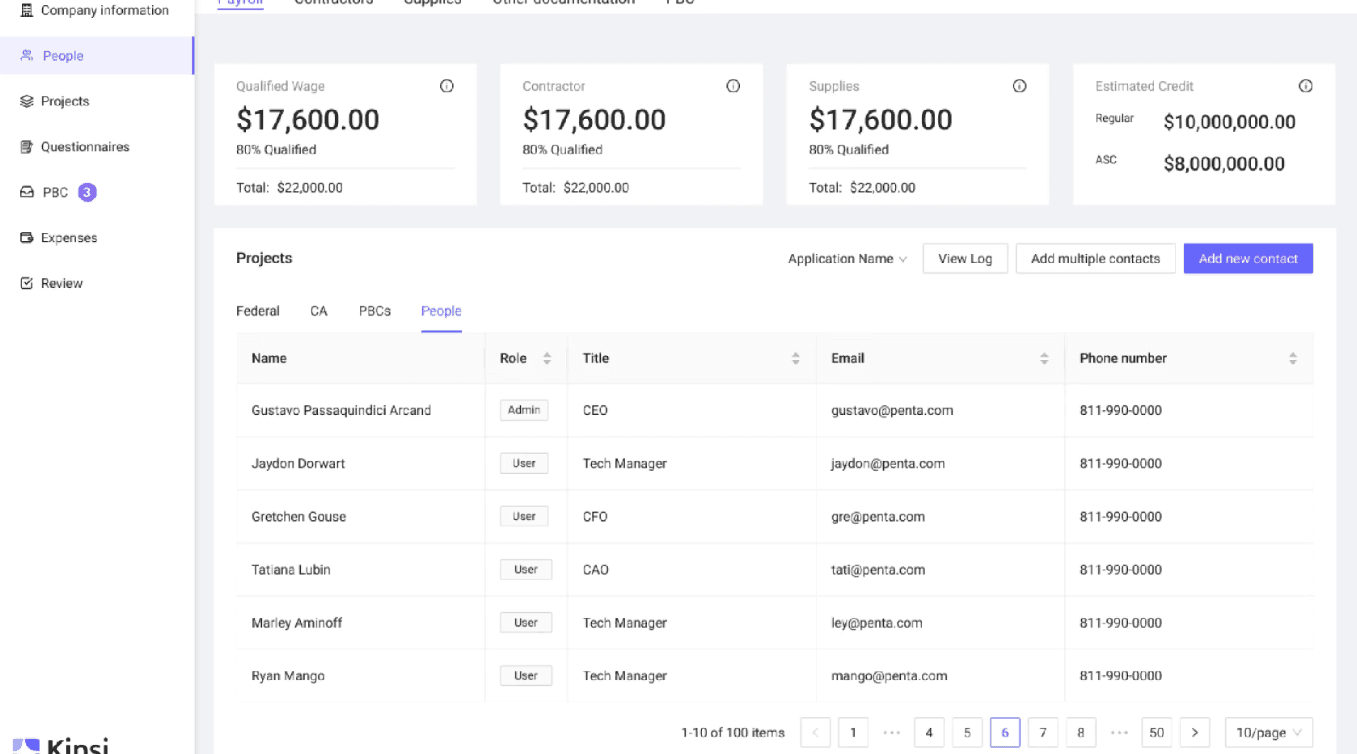Click email gustavo@penta.com
The image size is (1357, 754).
click(x=892, y=410)
